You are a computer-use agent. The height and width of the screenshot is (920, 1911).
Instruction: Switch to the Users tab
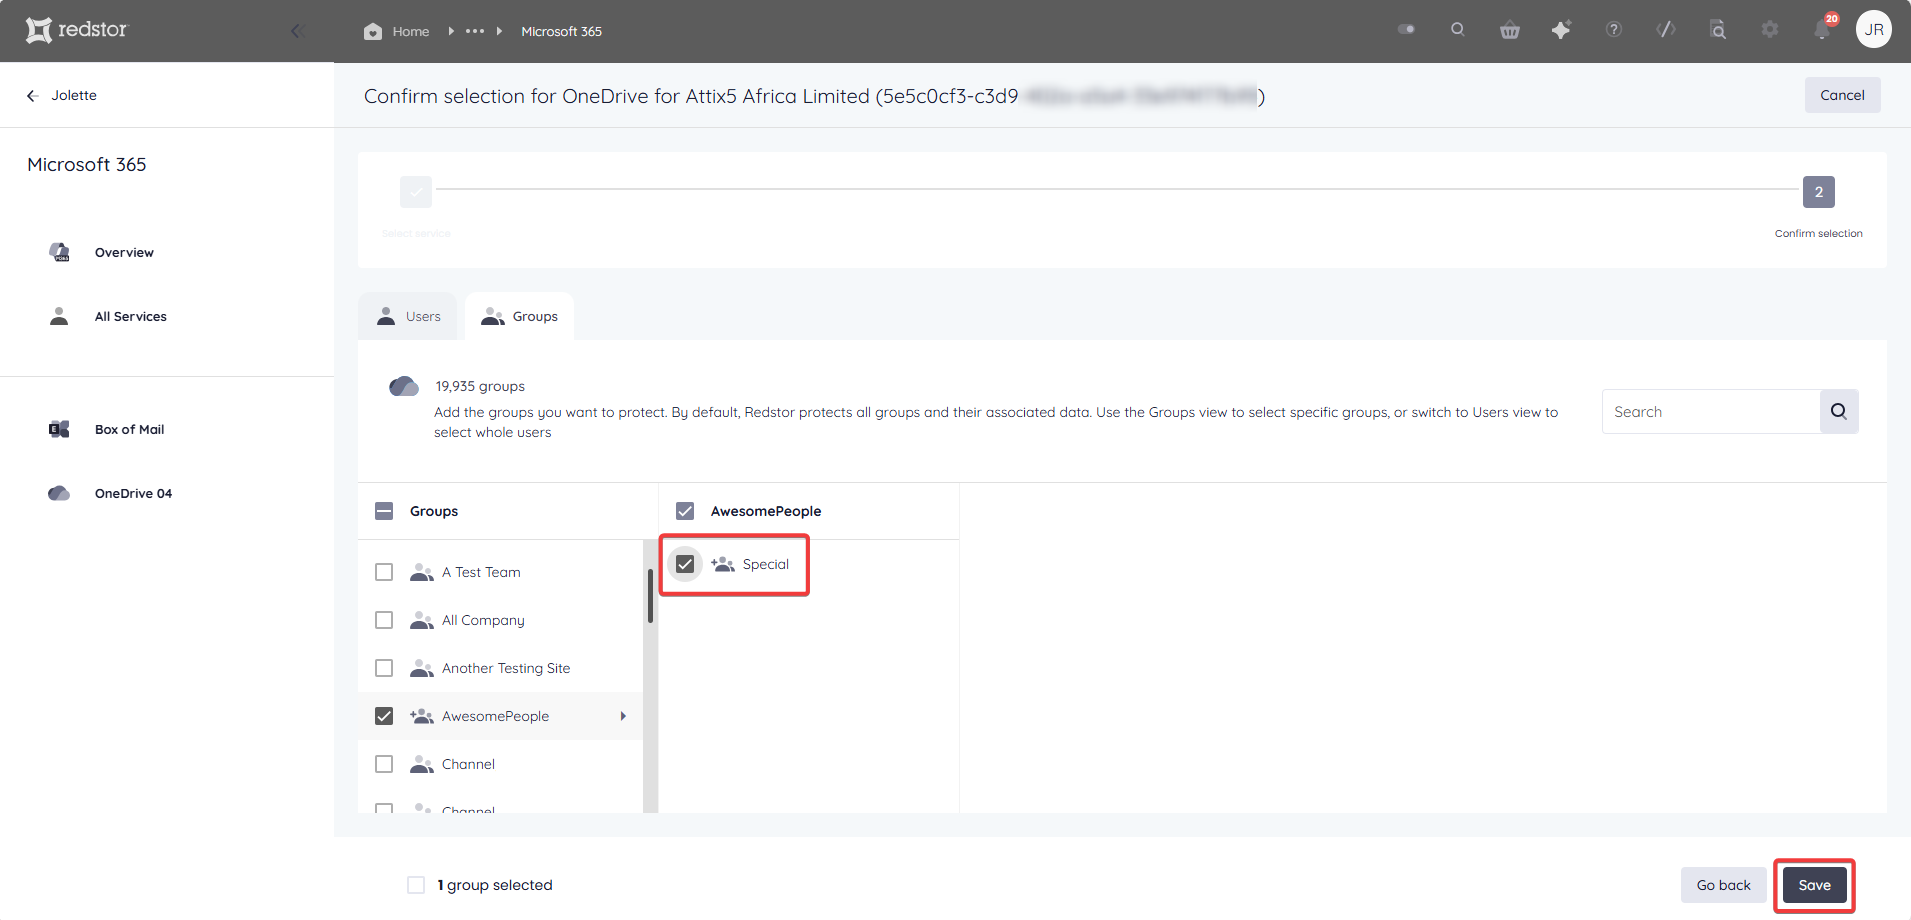[x=408, y=316]
